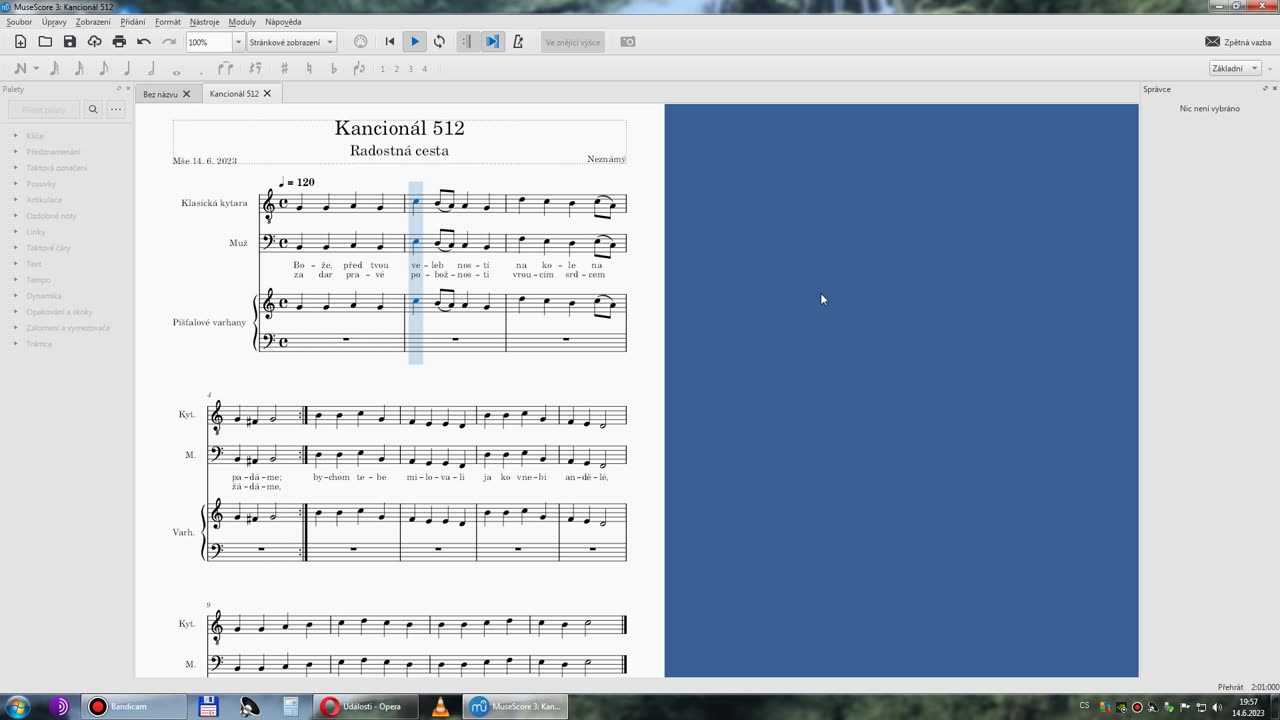
Task: Open 'Zpětná vazba' feedback link
Action: [x=1239, y=42]
